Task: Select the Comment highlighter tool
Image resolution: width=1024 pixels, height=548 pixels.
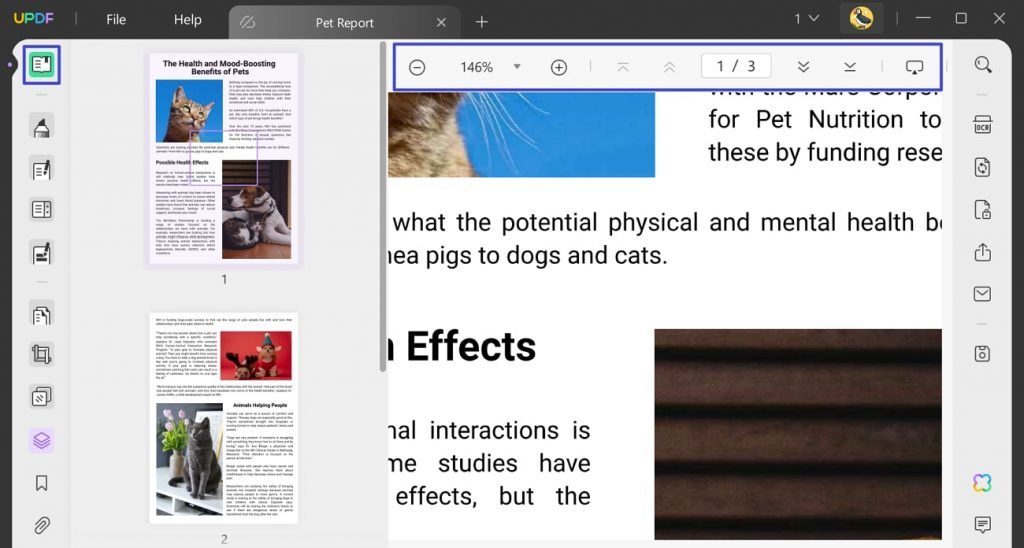Action: (41, 127)
